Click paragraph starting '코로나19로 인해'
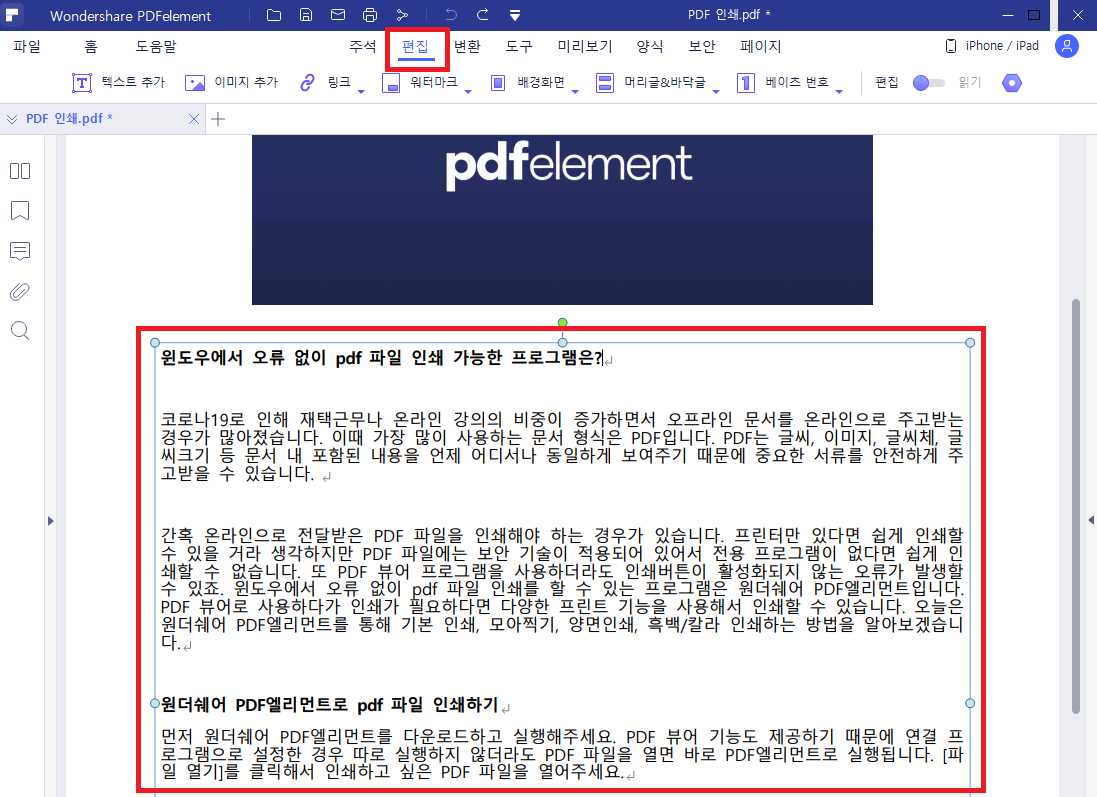This screenshot has width=1097, height=797. click(562, 446)
